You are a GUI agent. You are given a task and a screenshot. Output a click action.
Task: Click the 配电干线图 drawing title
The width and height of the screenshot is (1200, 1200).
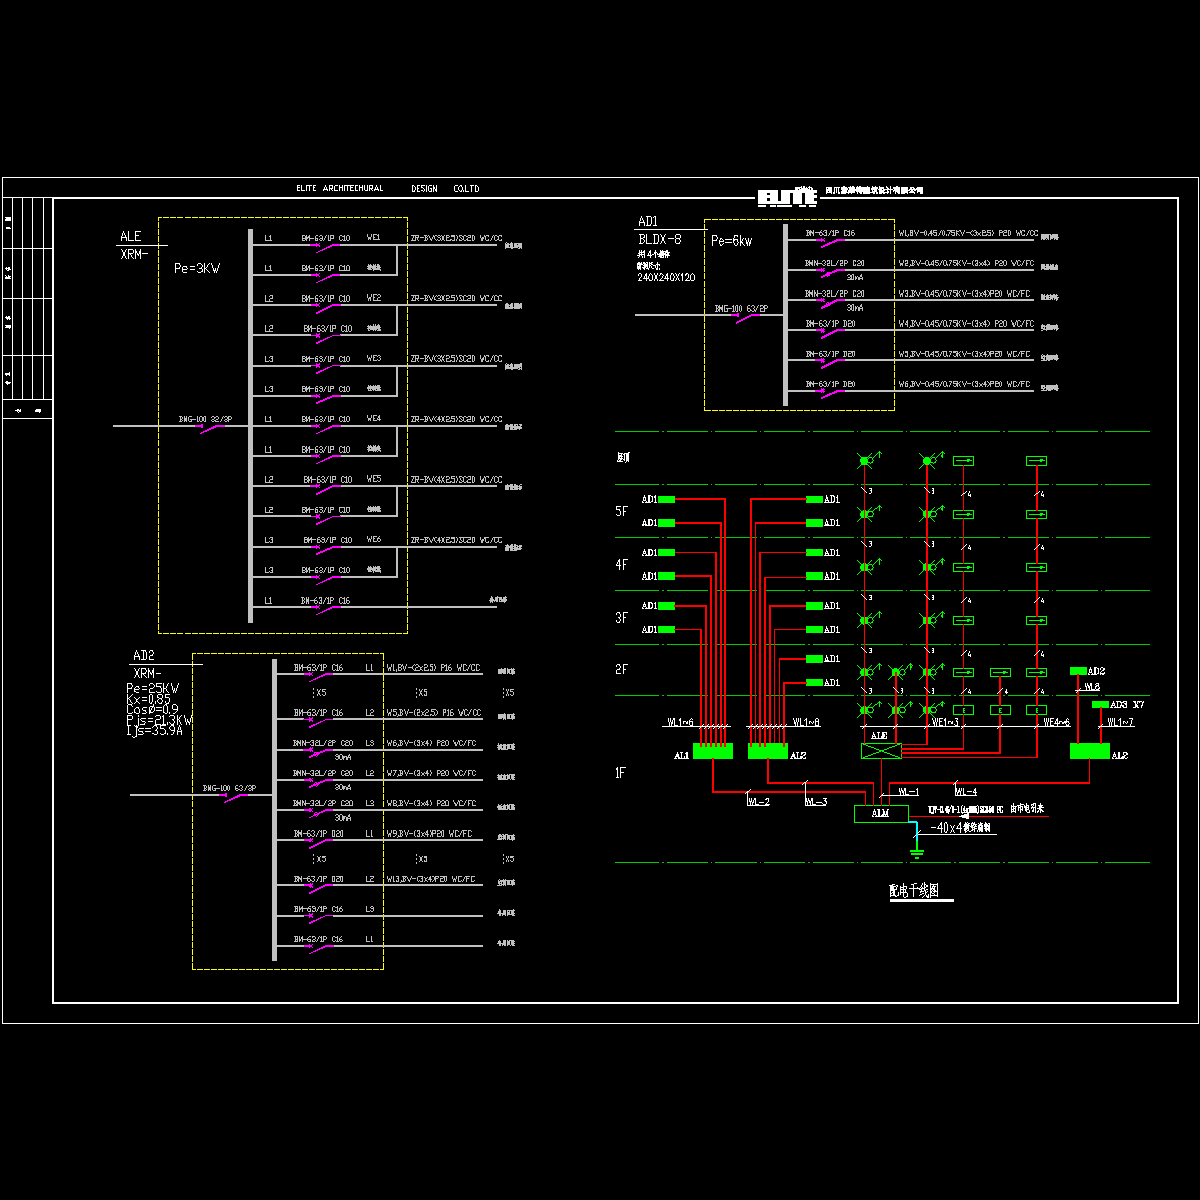click(913, 891)
